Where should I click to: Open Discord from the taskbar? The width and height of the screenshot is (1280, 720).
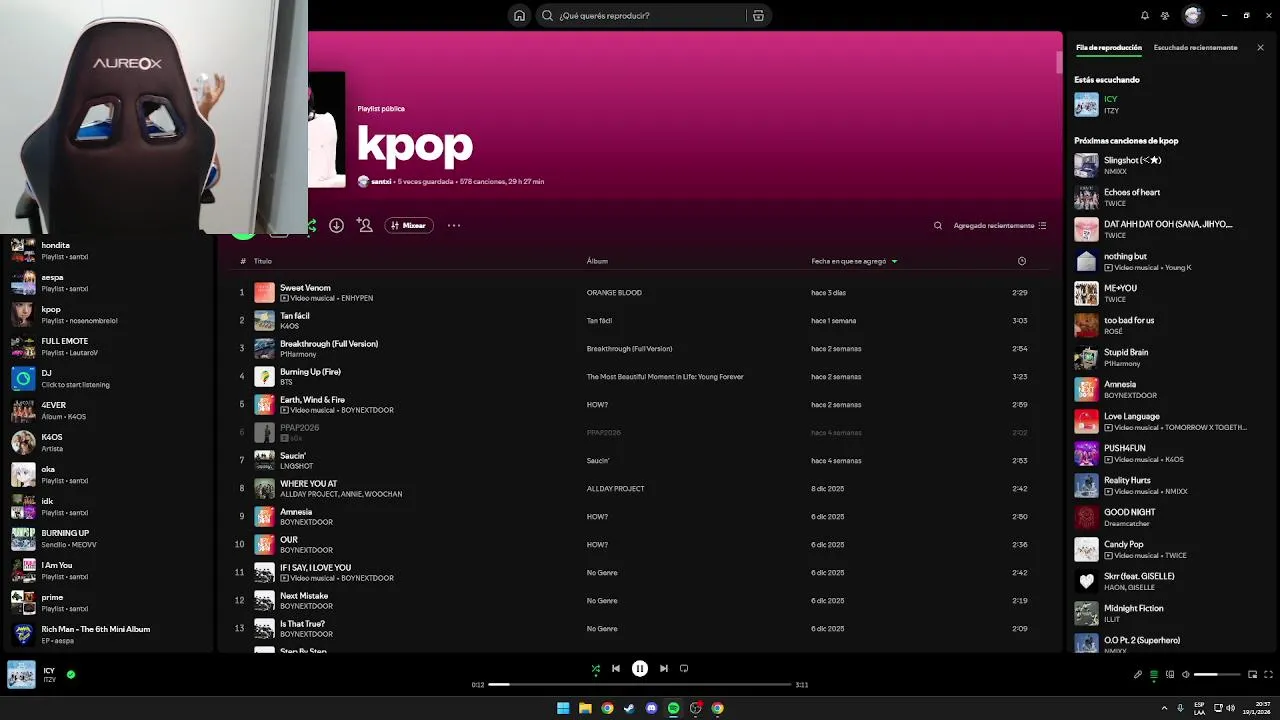pos(651,708)
